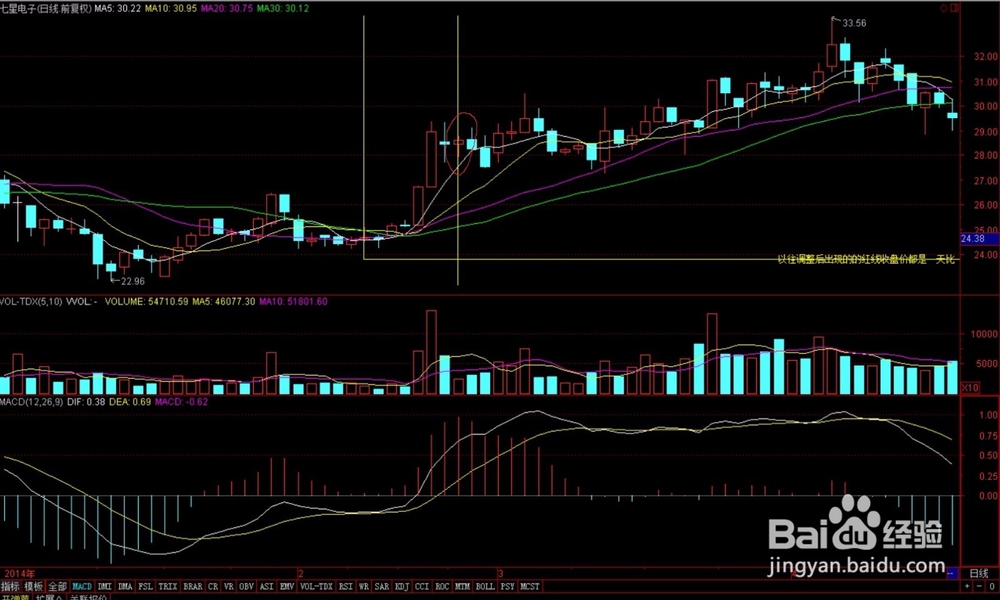The image size is (1000, 600).
Task: Click the volume MA10: 51801.60 label
Action: click(x=293, y=302)
